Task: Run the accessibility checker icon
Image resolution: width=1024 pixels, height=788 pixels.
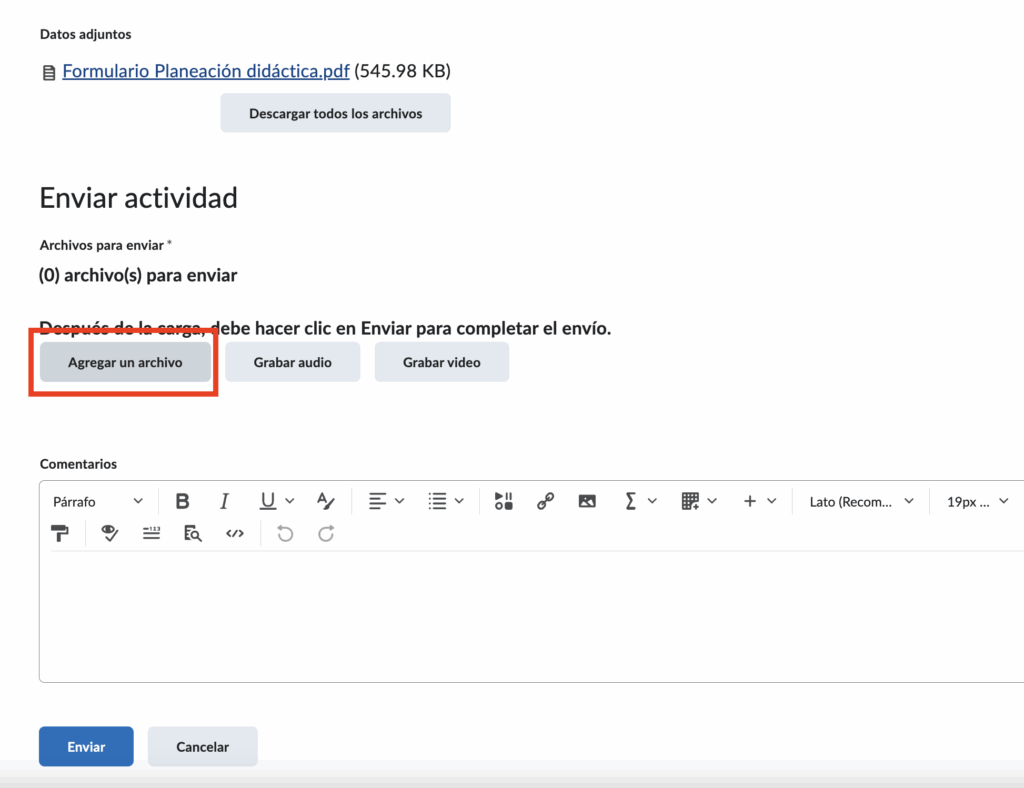Action: click(x=110, y=534)
